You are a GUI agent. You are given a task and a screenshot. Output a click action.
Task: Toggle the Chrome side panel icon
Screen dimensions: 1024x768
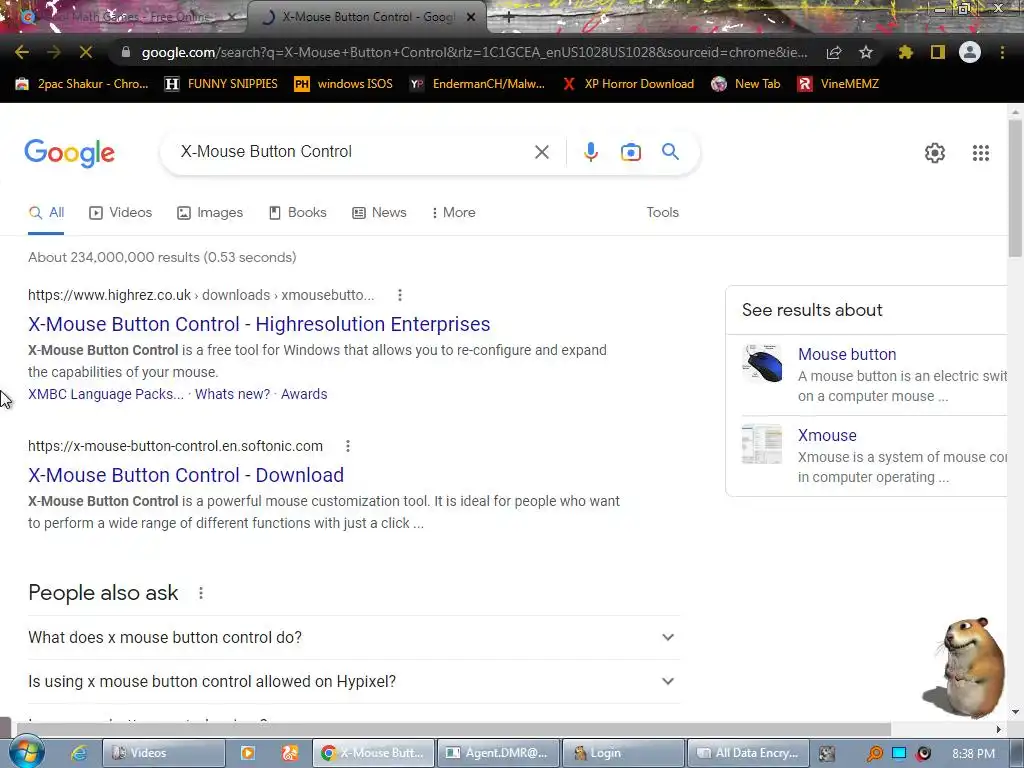[x=938, y=52]
